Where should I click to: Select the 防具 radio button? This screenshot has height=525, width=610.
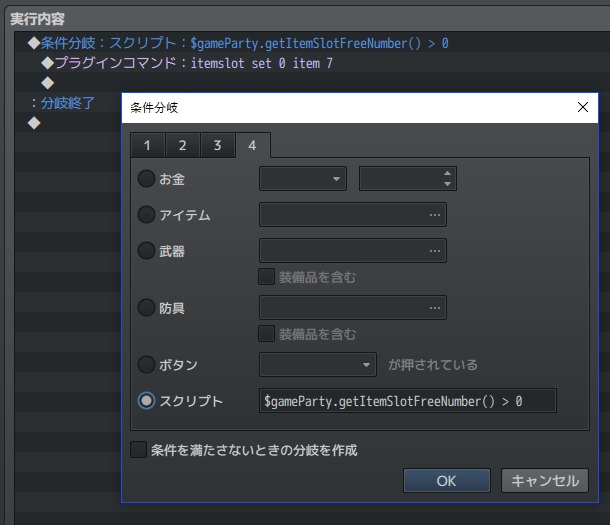tap(147, 308)
